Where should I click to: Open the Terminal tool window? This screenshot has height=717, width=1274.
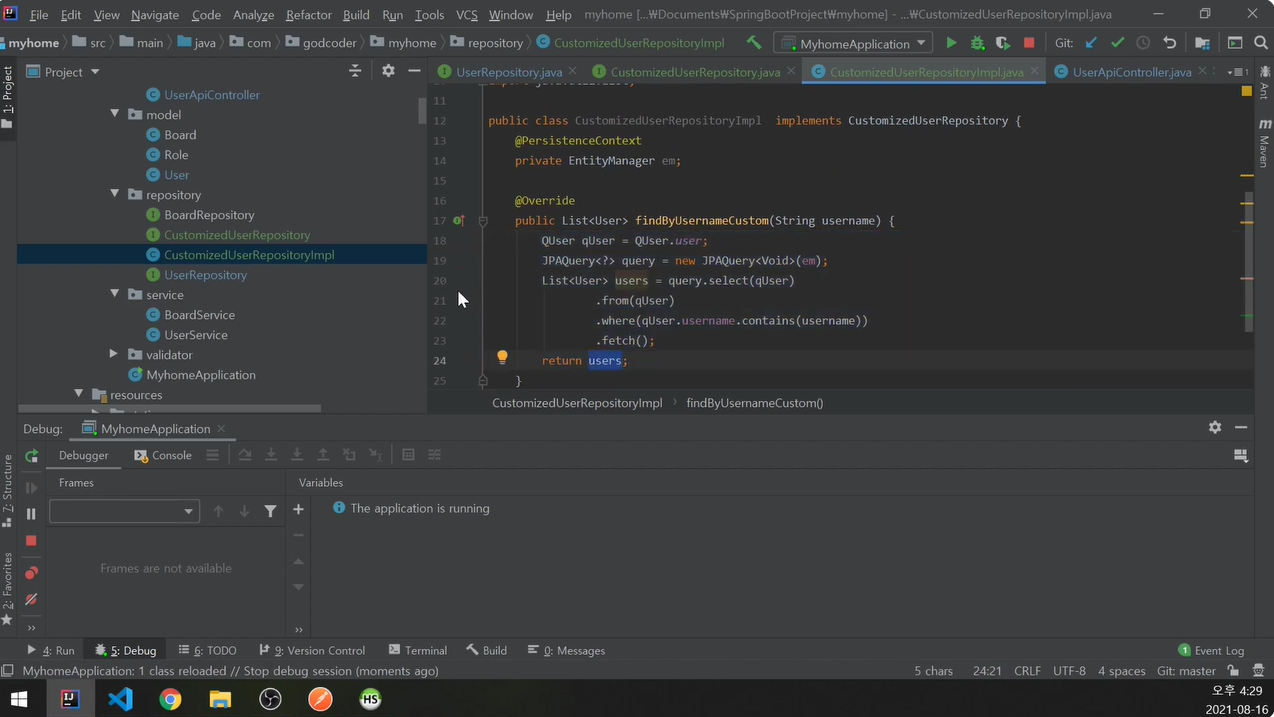(x=417, y=650)
